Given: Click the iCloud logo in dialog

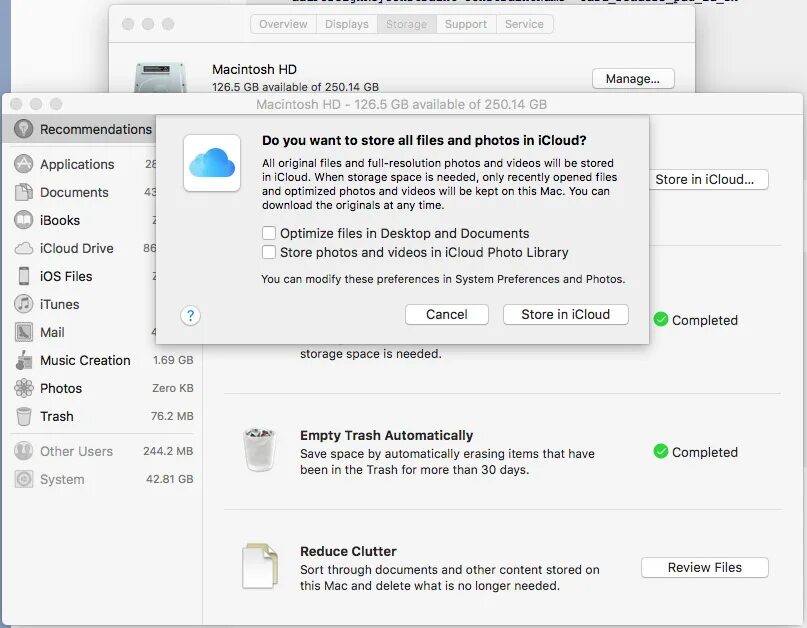Looking at the screenshot, I should [x=212, y=163].
